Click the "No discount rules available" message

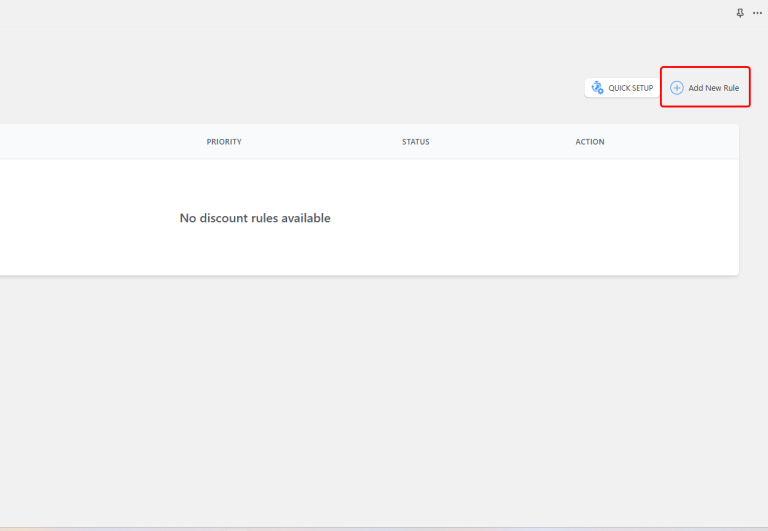point(255,218)
